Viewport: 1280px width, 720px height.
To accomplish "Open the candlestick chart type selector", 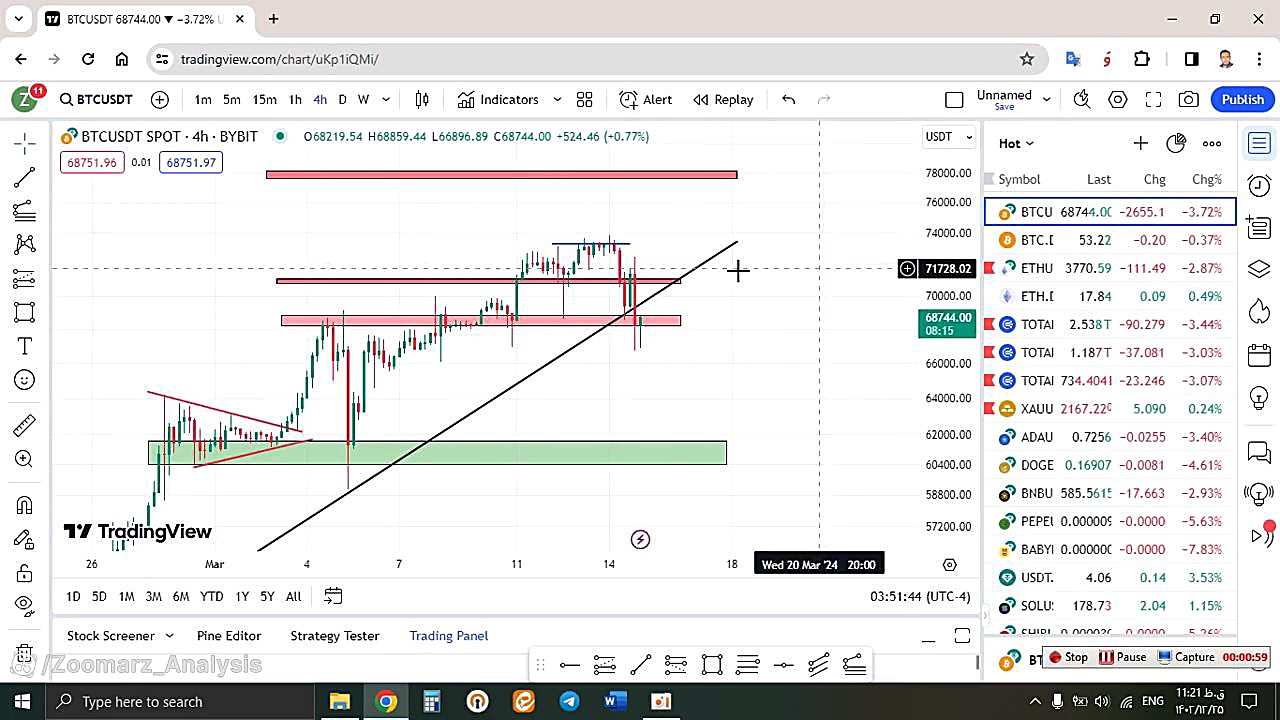I will pyautogui.click(x=422, y=99).
